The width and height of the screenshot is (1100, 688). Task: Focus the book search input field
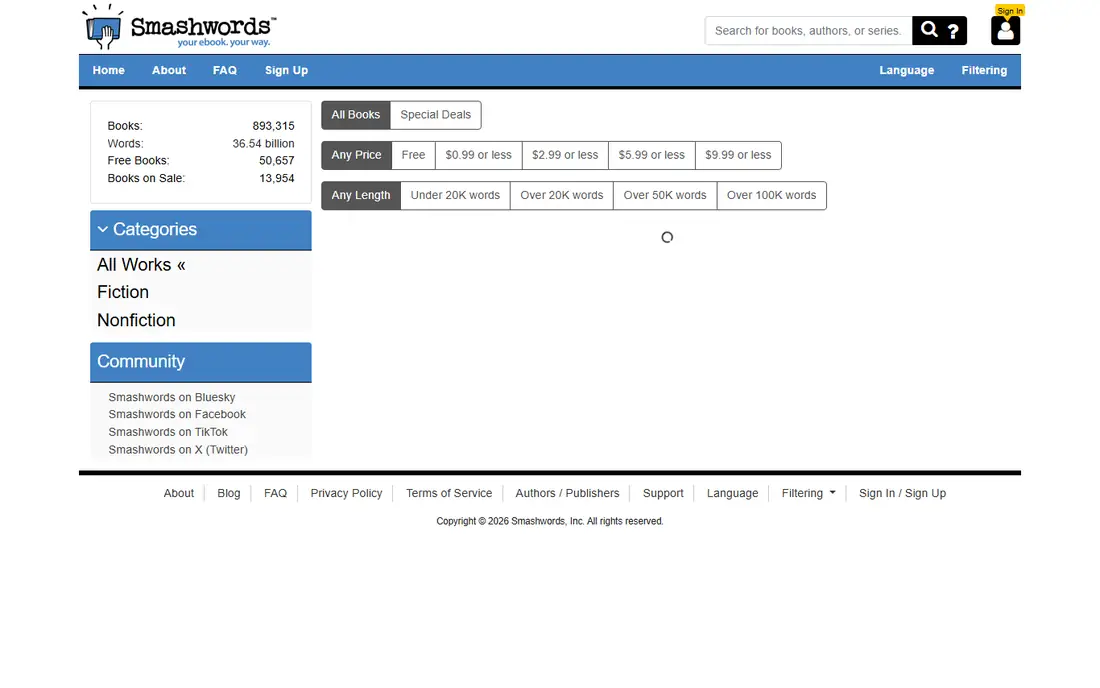(808, 31)
